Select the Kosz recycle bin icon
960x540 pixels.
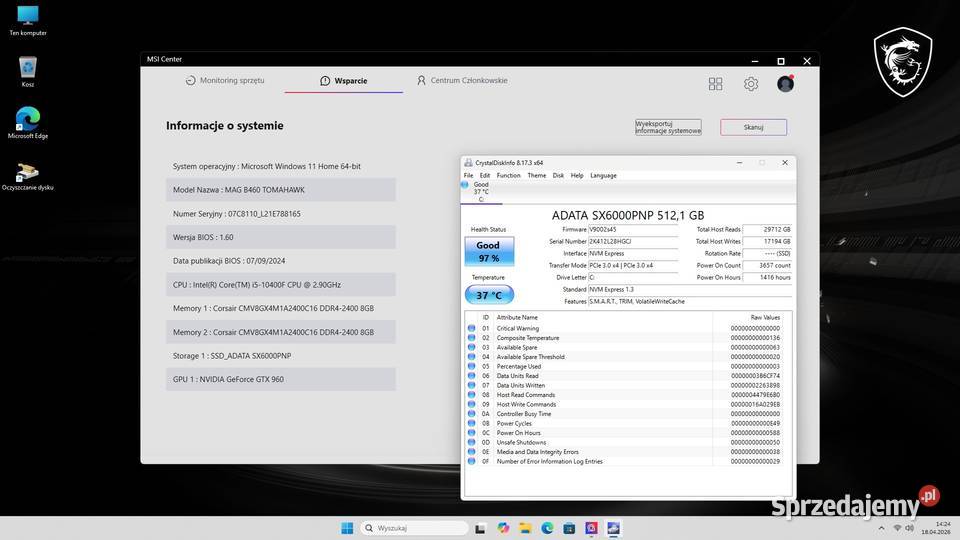pos(27,68)
